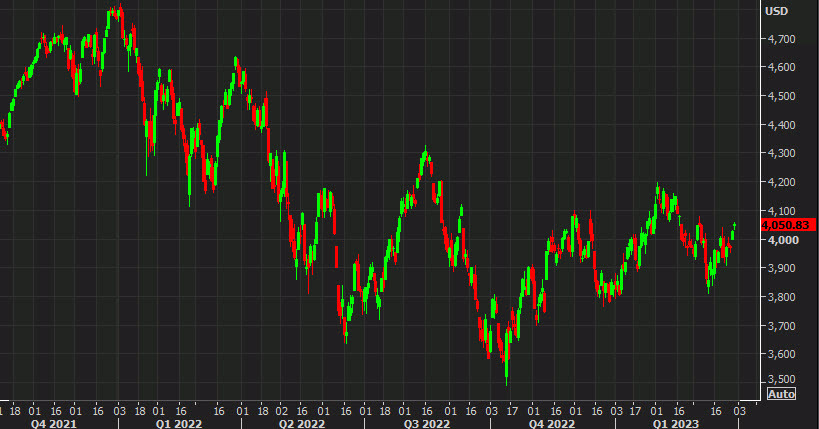Select the Q2 2022 quarter label
819x429 pixels.
tap(302, 423)
